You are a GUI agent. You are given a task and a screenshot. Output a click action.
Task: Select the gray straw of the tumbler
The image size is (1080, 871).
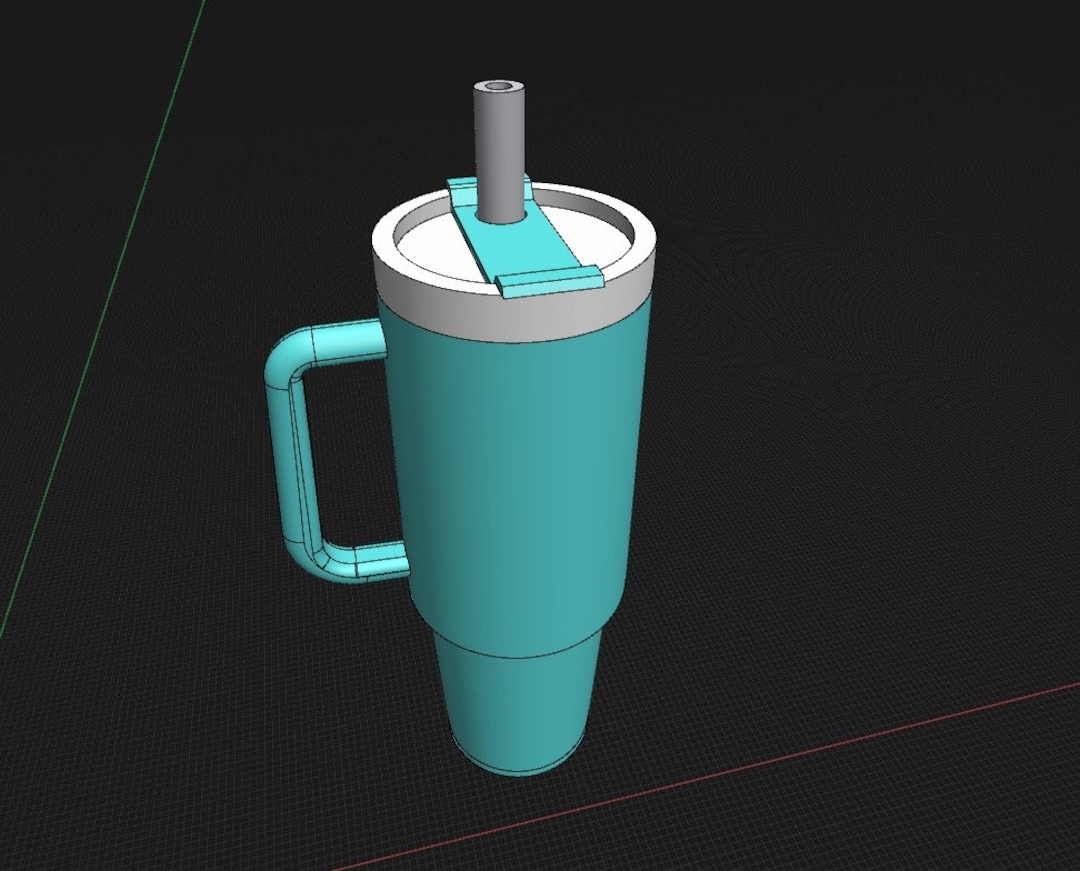coord(497,140)
